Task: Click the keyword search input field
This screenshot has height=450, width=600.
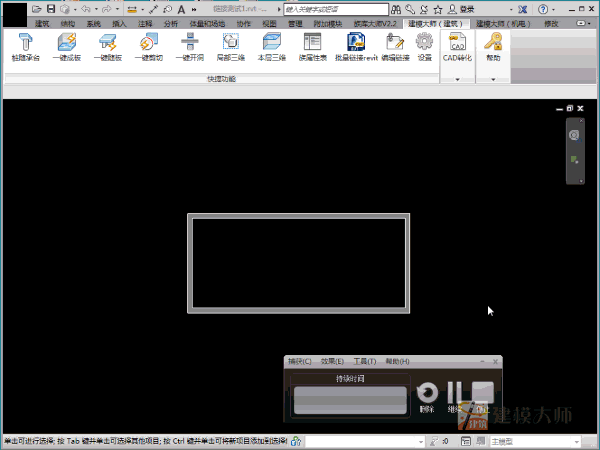Action: tap(336, 9)
